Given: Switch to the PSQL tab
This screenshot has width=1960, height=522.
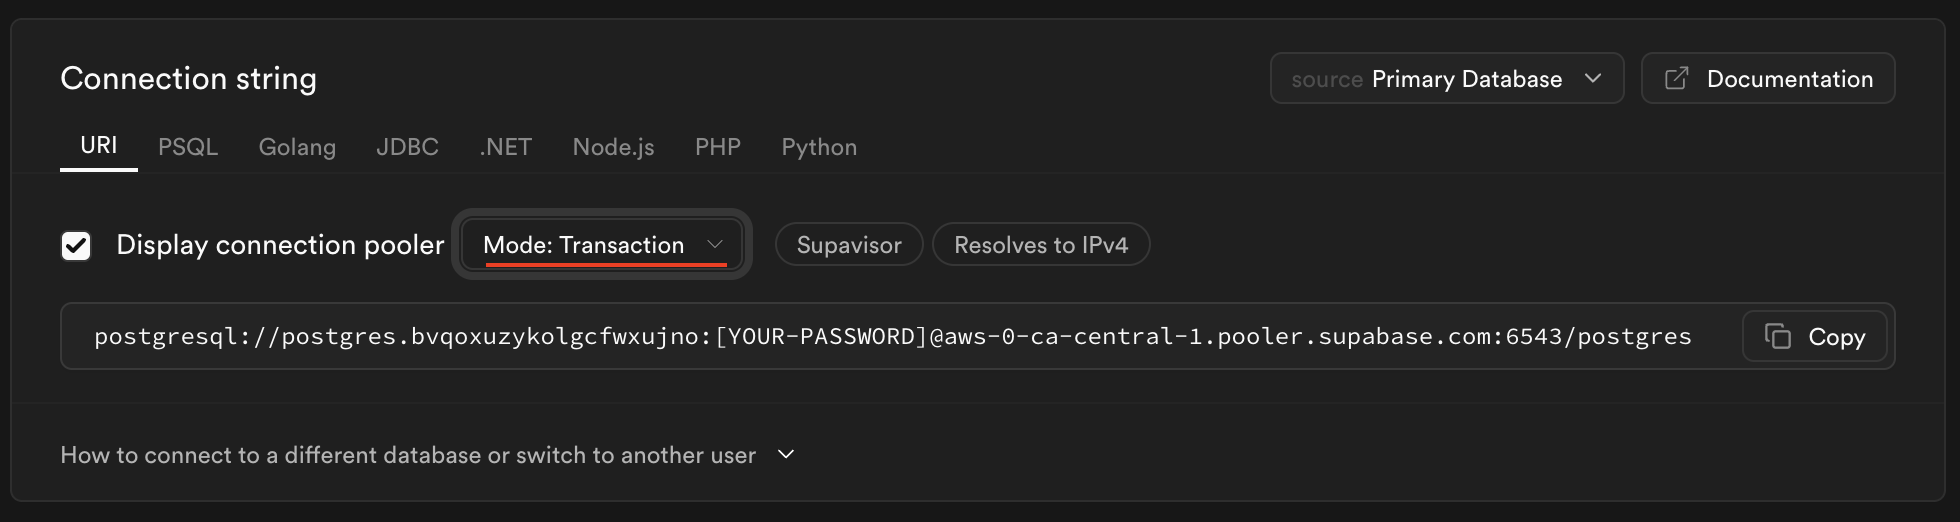Looking at the screenshot, I should tap(188, 147).
